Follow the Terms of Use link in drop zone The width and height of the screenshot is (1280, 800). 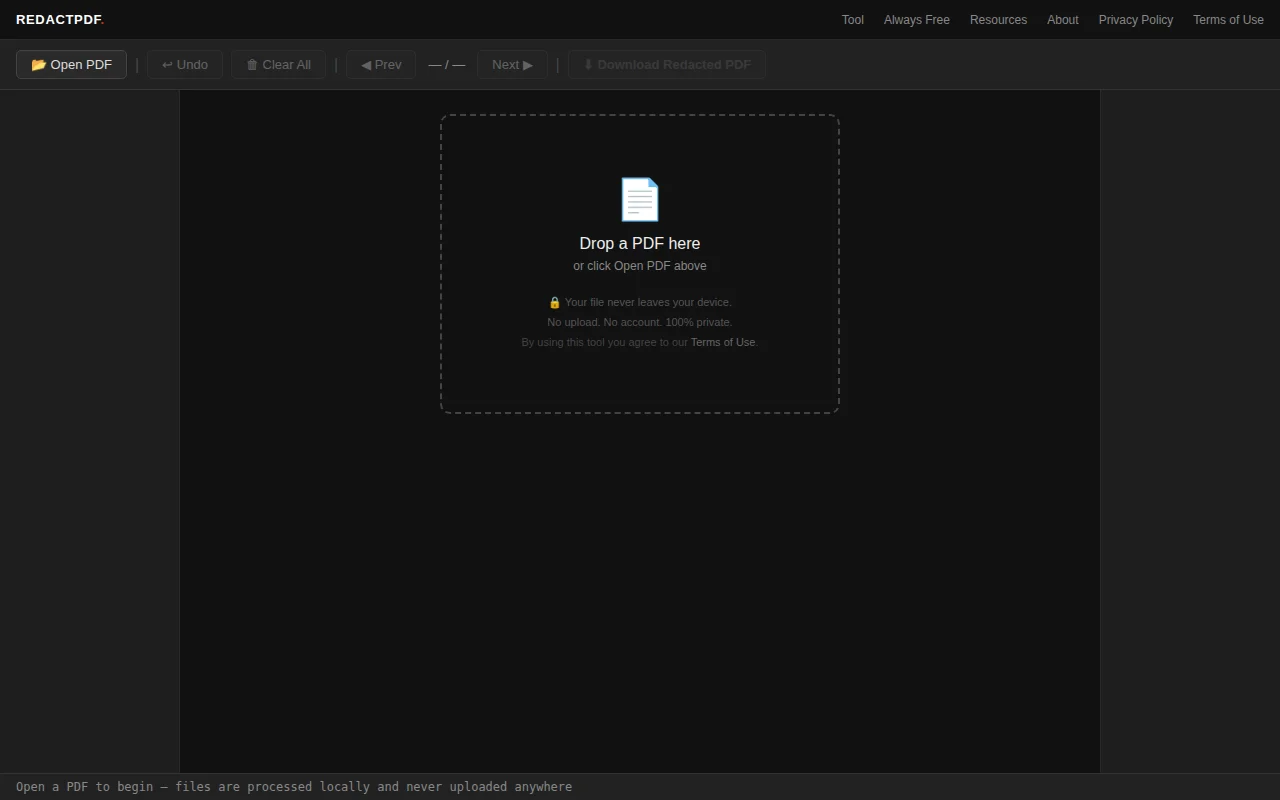tap(723, 342)
